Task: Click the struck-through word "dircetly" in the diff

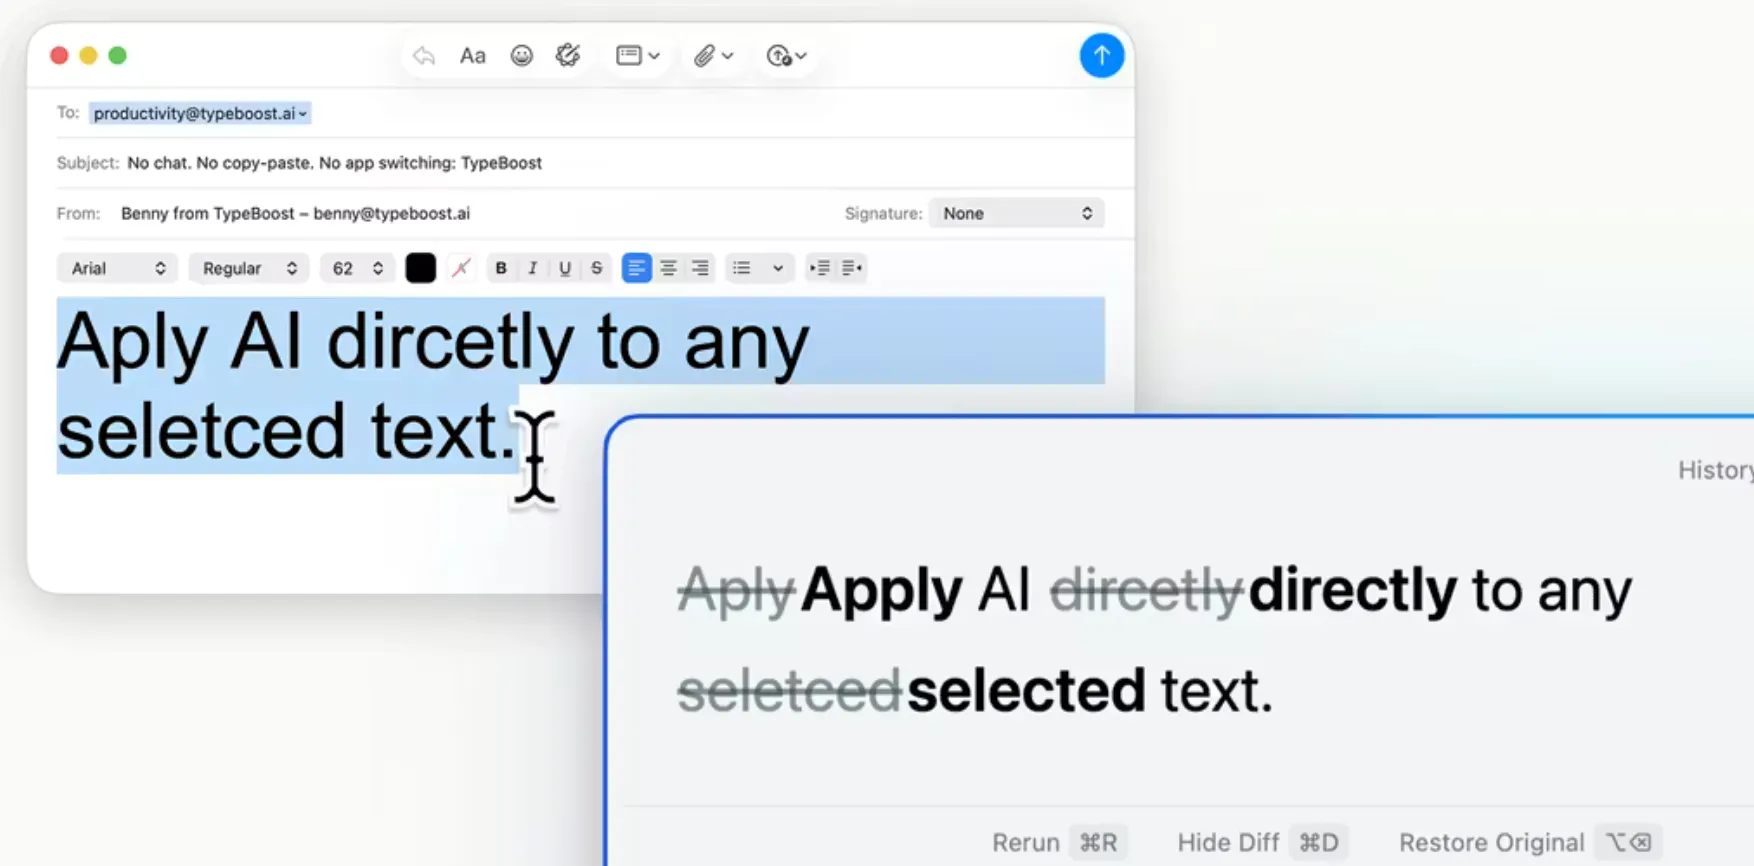Action: [1146, 590]
